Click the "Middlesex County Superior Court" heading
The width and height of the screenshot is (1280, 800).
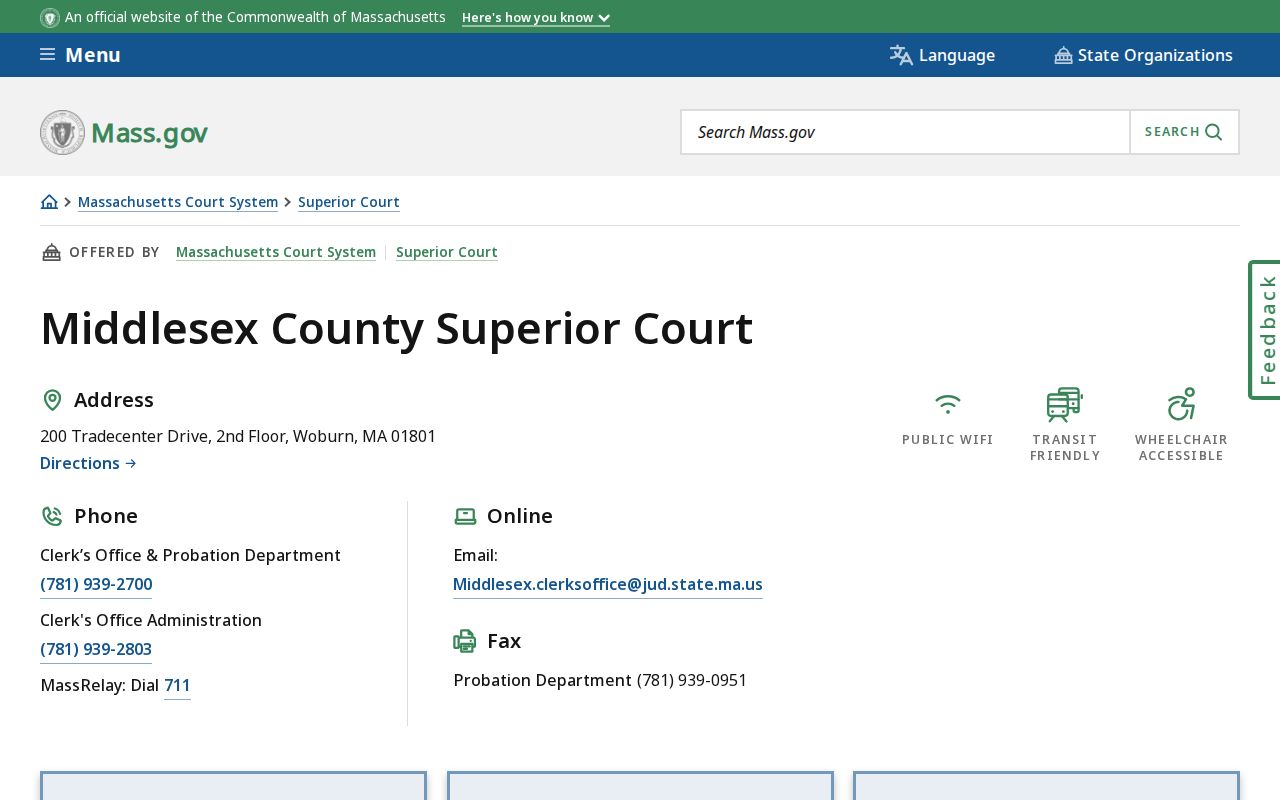(x=396, y=328)
